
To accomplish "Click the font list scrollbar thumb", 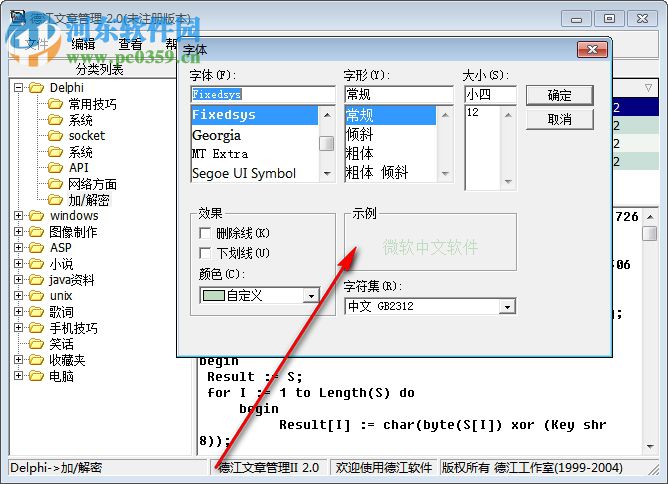I will 326,143.
